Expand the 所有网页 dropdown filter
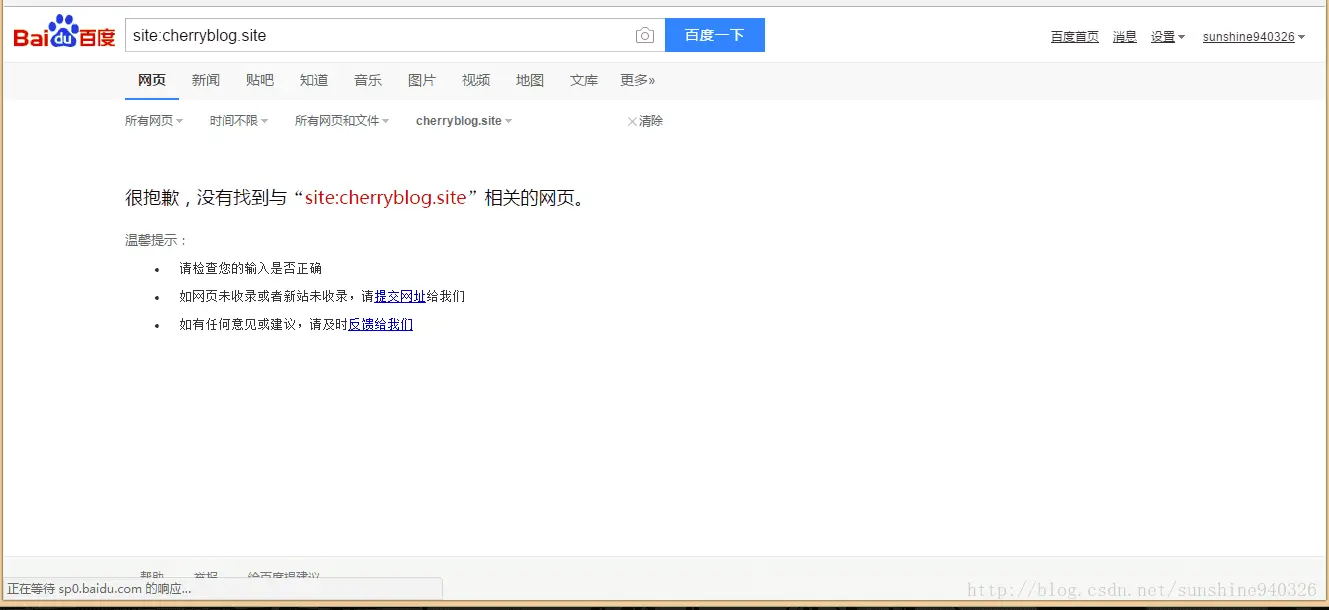Viewport: 1329px width, 610px height. [x=154, y=121]
